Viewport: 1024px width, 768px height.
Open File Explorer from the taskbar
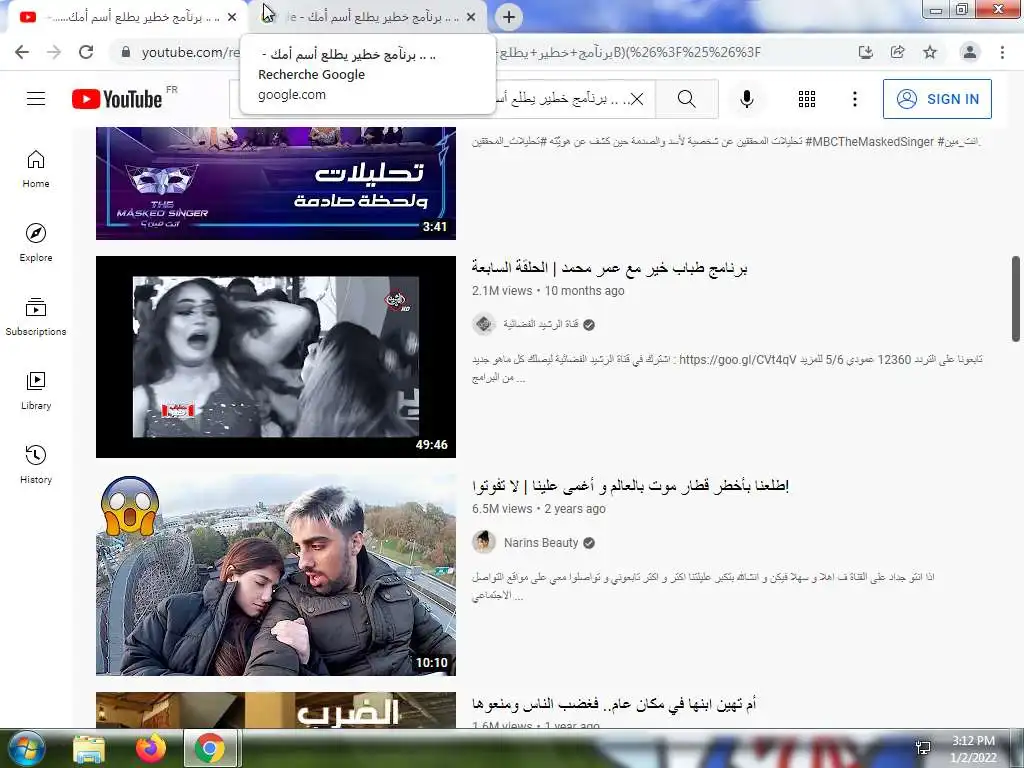click(x=89, y=748)
